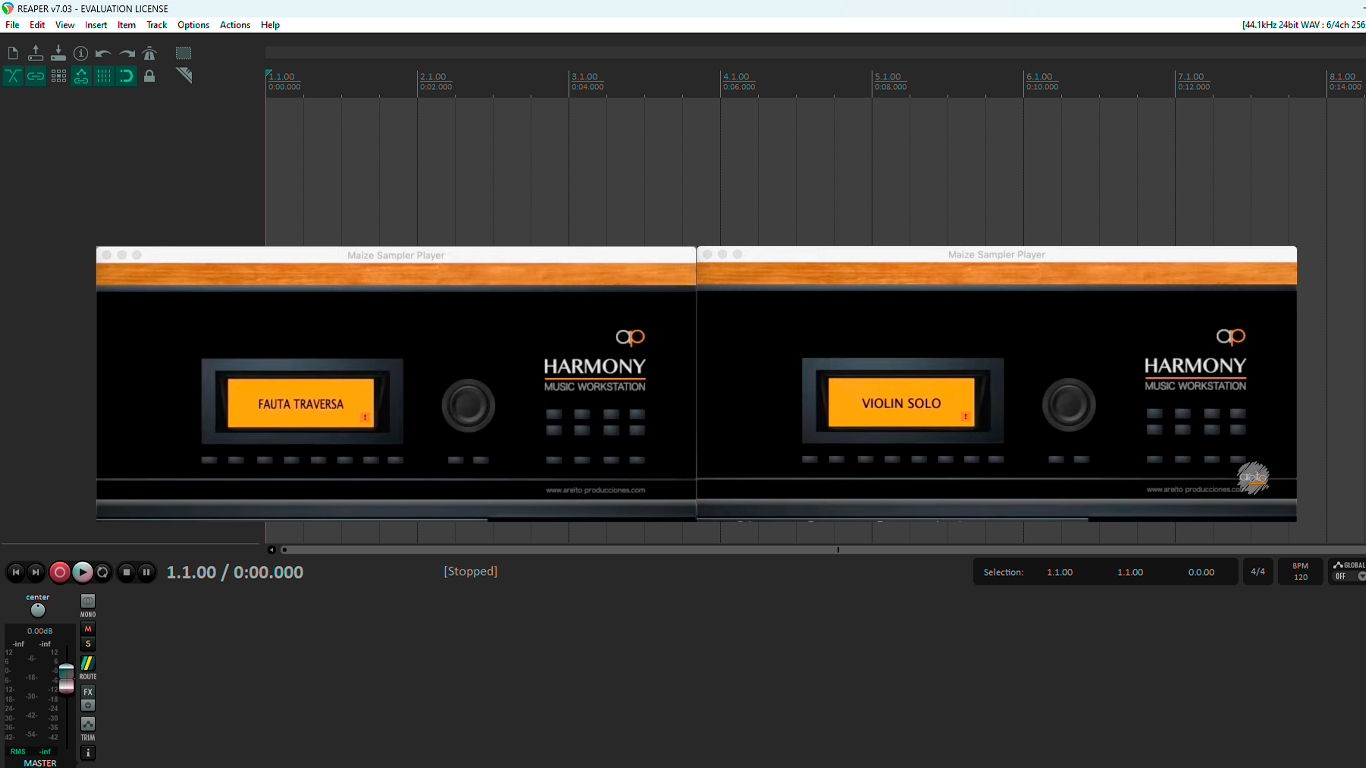Click the 4/4 time signature box
The height and width of the screenshot is (768, 1366).
tap(1258, 572)
